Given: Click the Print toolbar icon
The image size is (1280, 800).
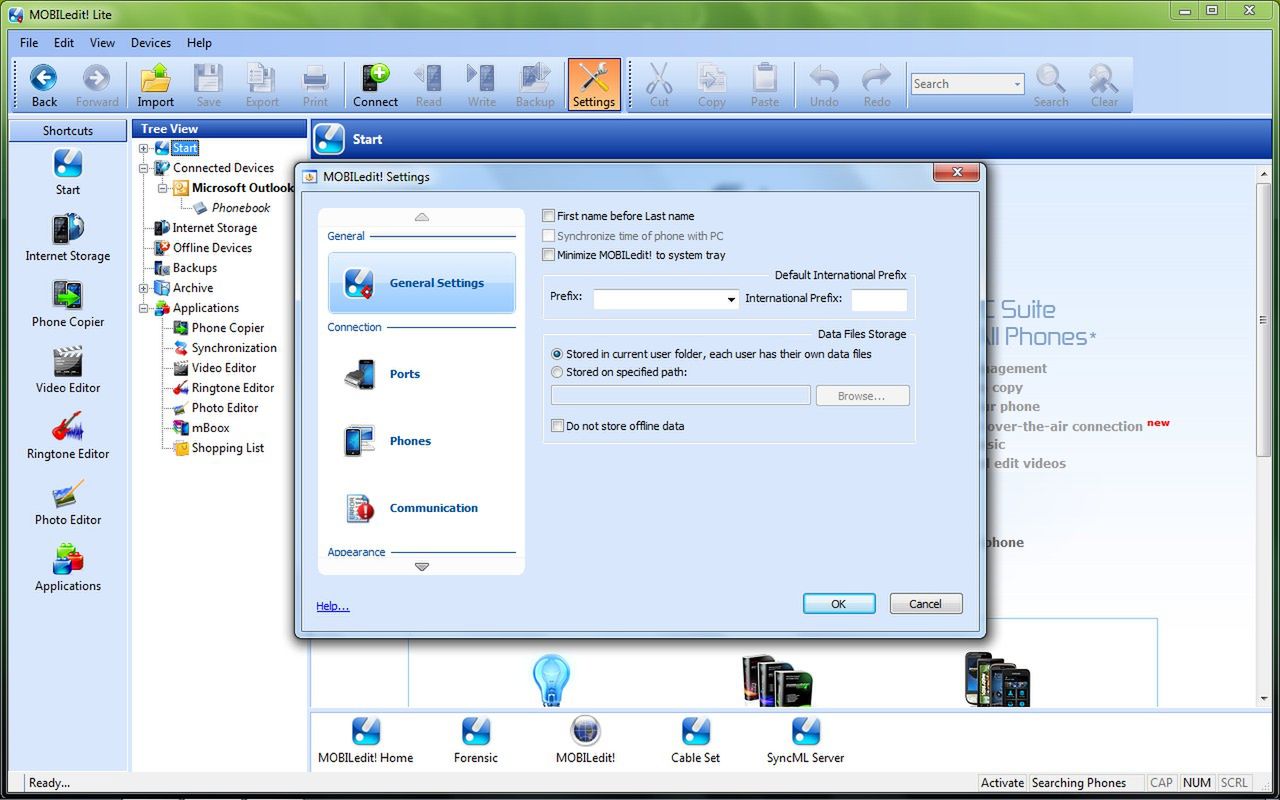Looking at the screenshot, I should point(315,85).
